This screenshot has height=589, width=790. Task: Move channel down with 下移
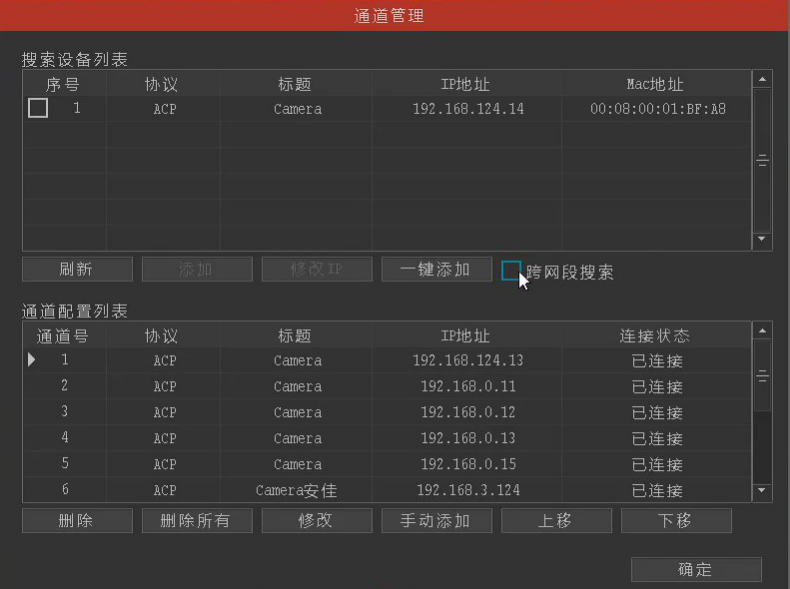(676, 520)
